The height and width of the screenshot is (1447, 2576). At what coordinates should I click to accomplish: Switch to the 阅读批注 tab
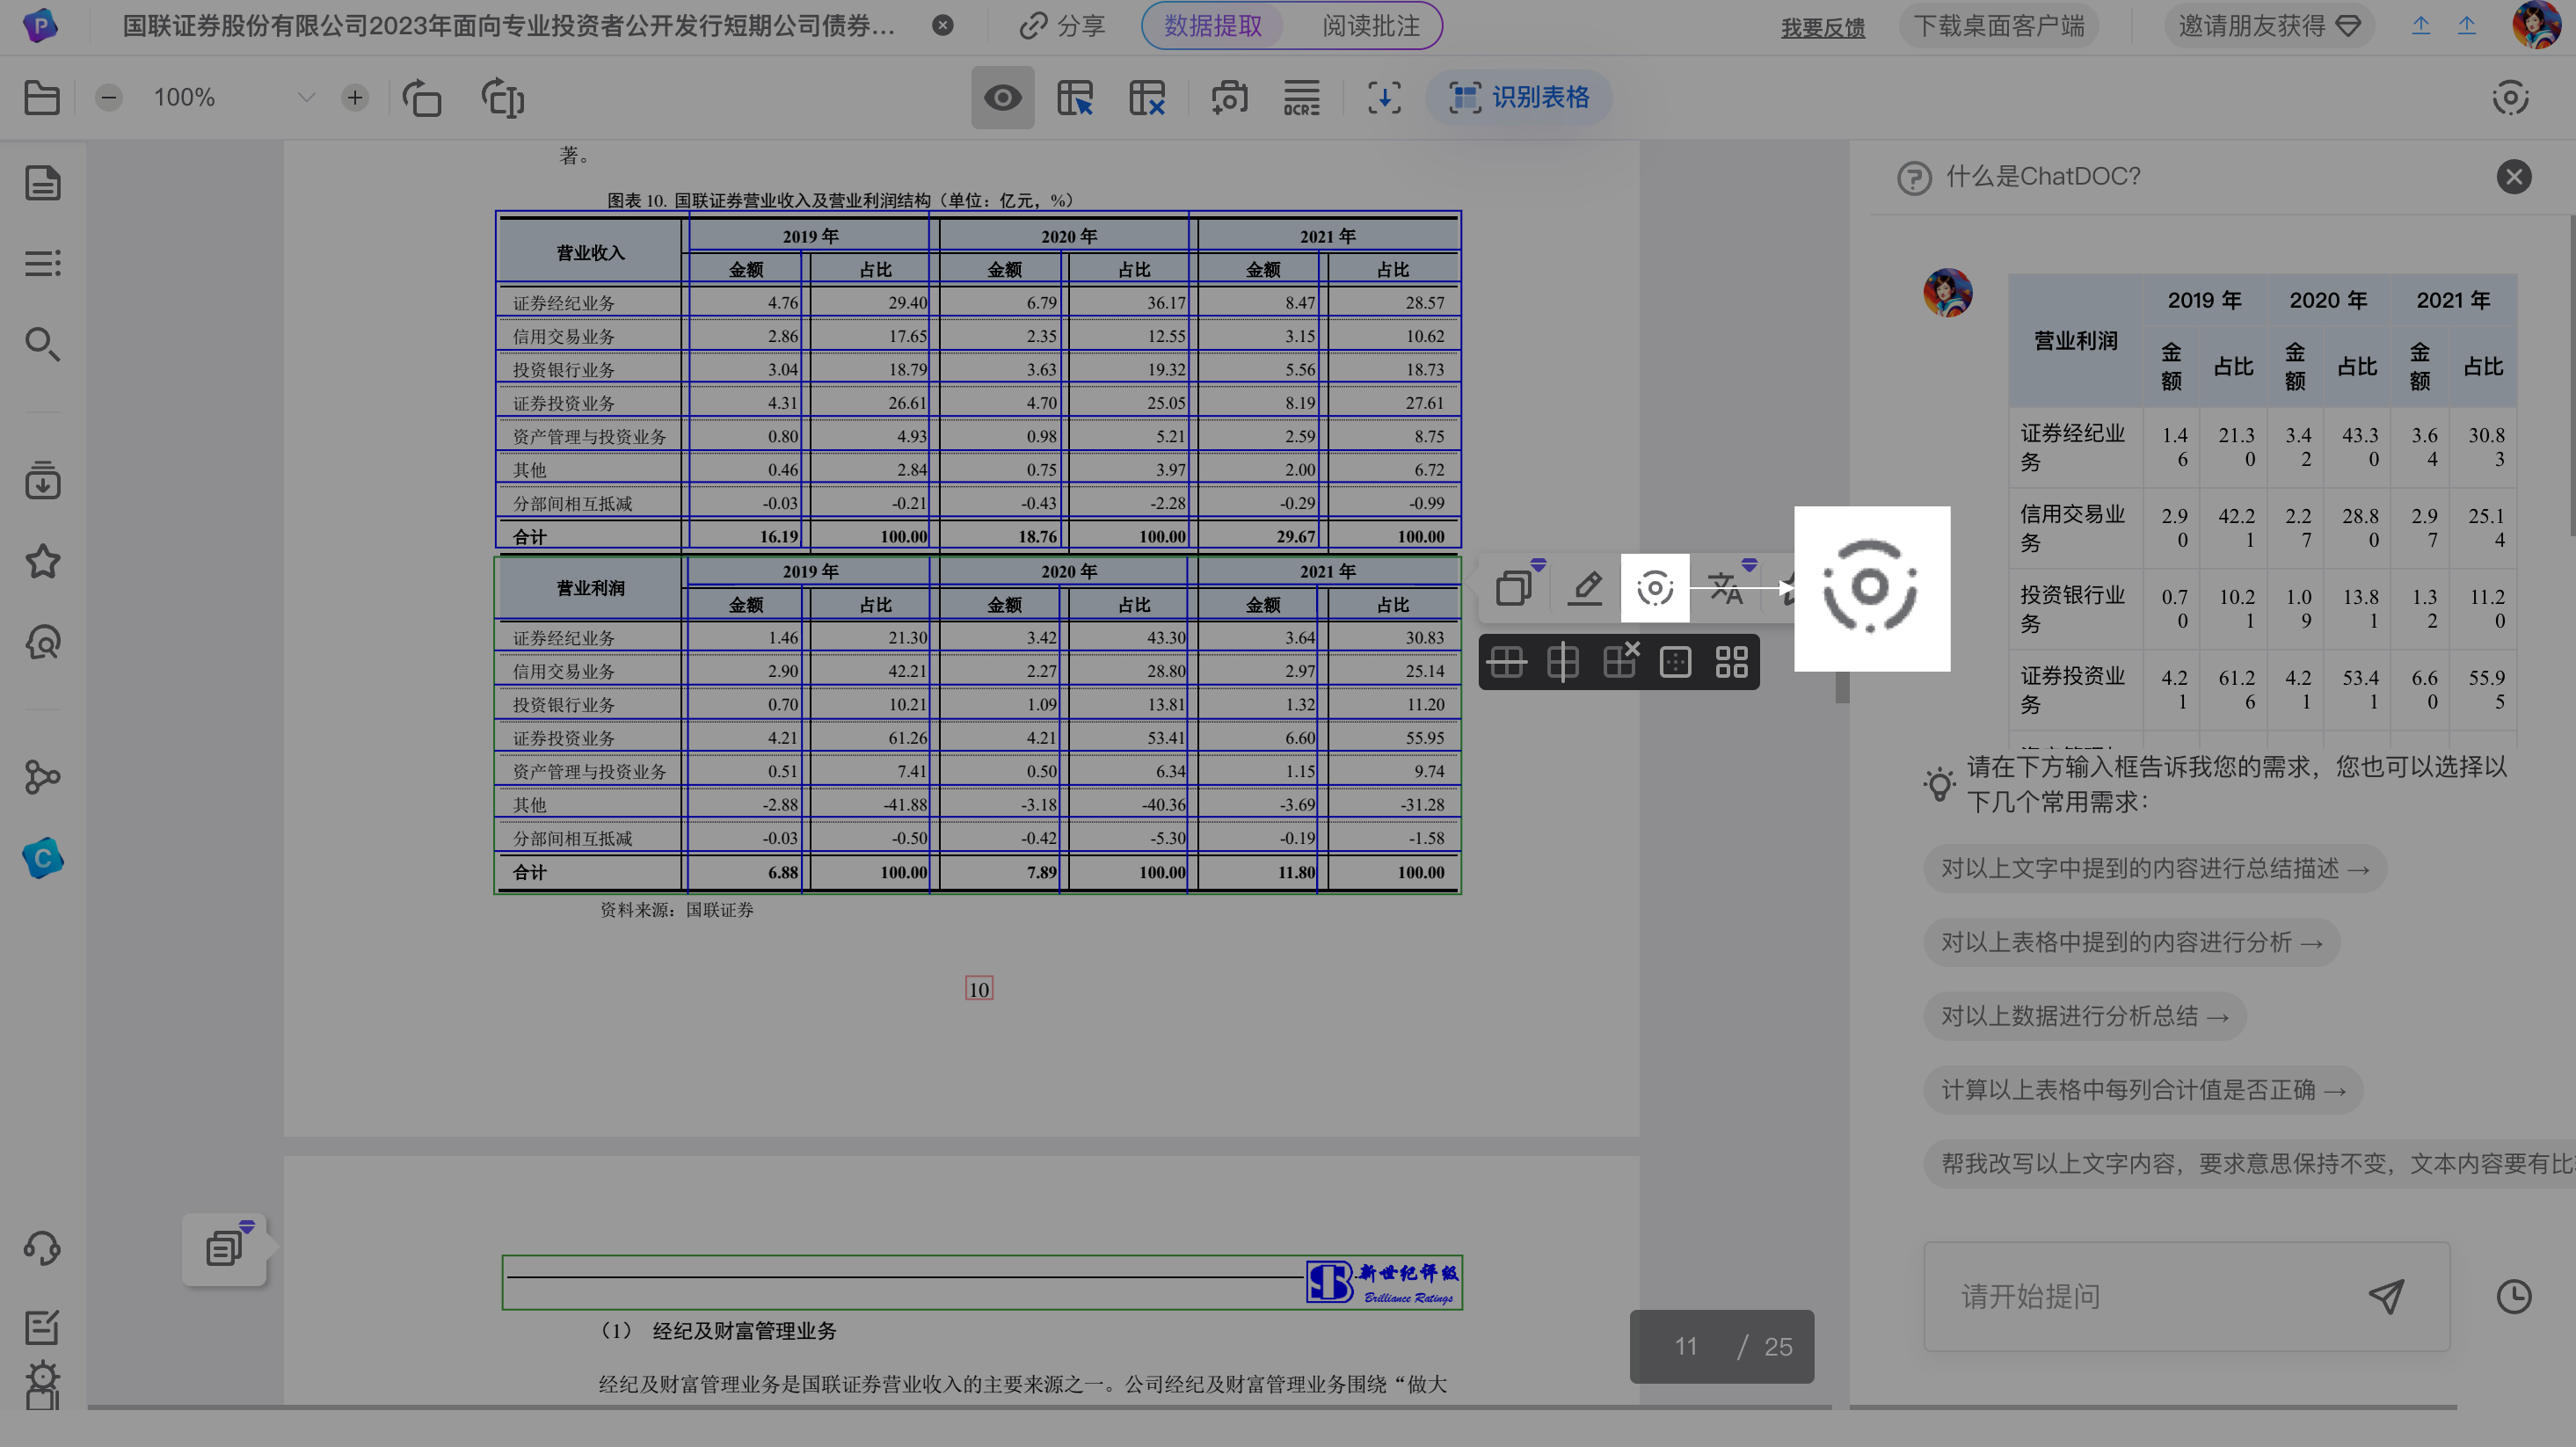click(x=1370, y=26)
